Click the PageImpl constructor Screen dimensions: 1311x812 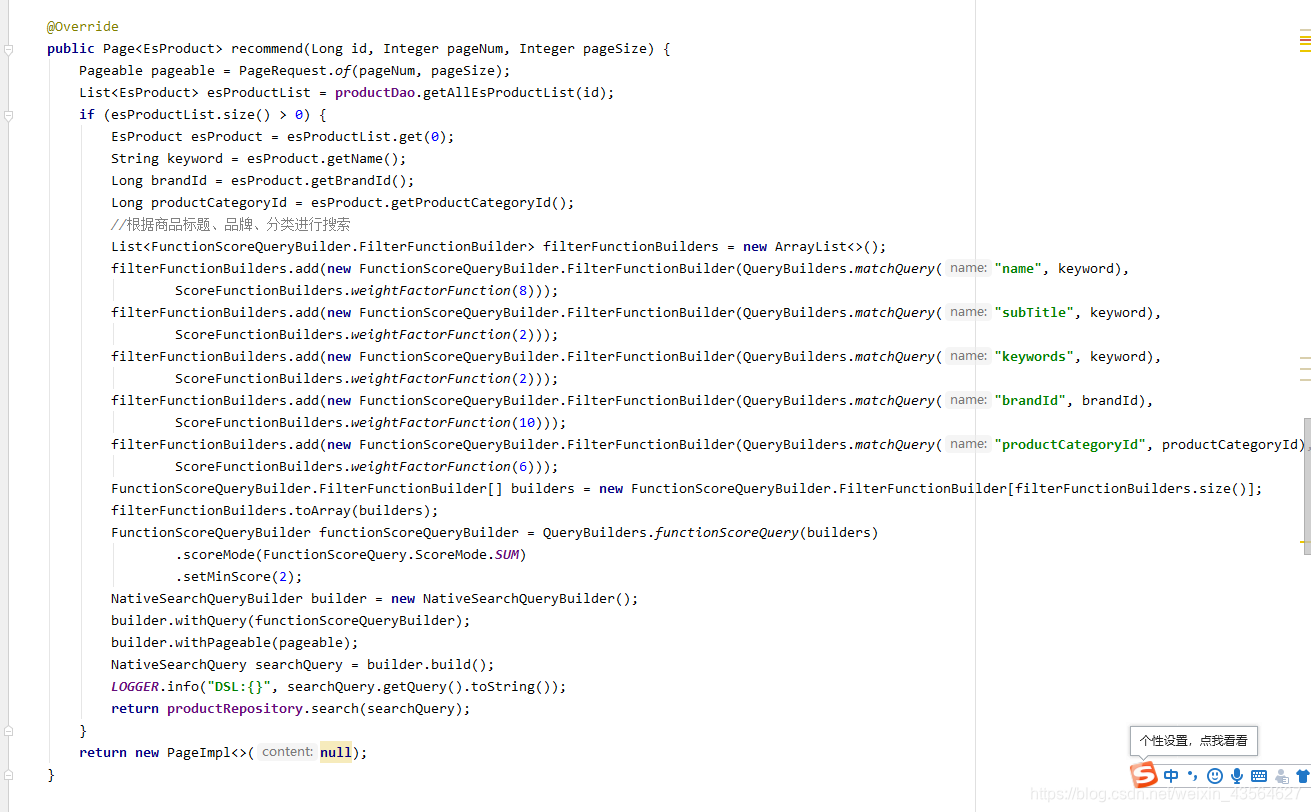point(199,753)
